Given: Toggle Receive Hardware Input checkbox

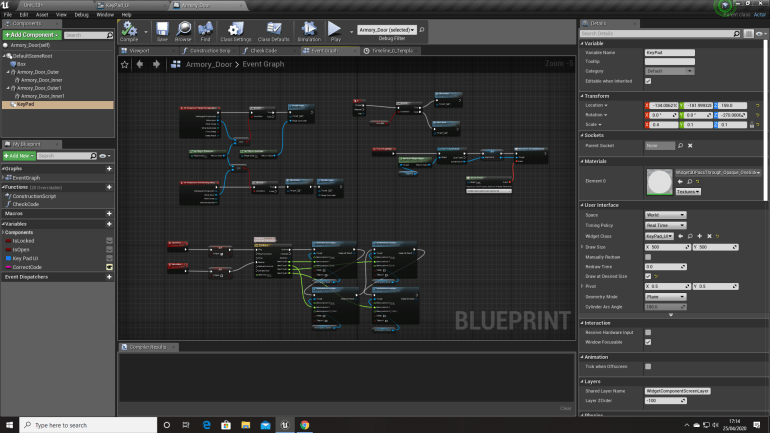Looking at the screenshot, I should [648, 332].
